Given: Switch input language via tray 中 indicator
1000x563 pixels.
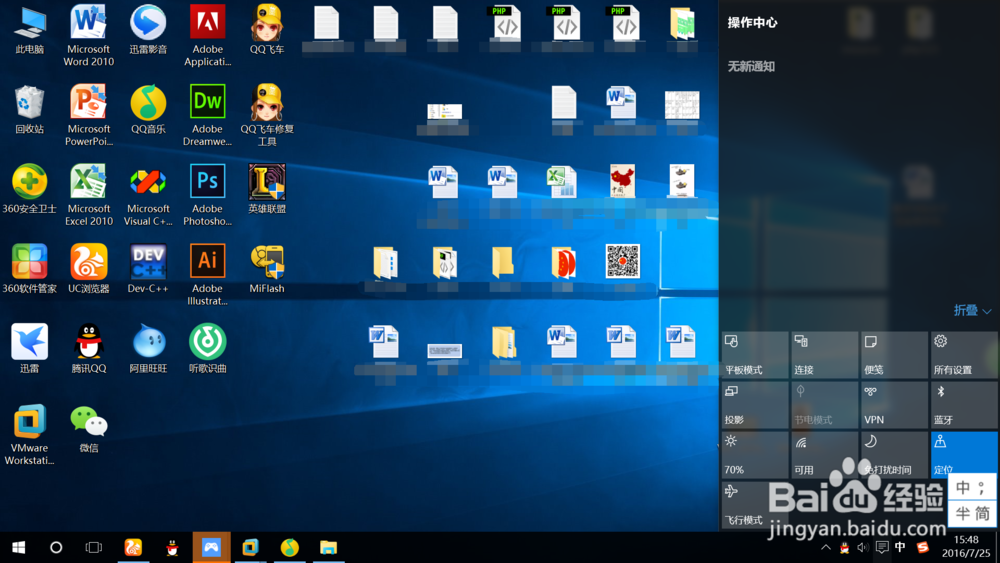Looking at the screenshot, I should tap(900, 547).
